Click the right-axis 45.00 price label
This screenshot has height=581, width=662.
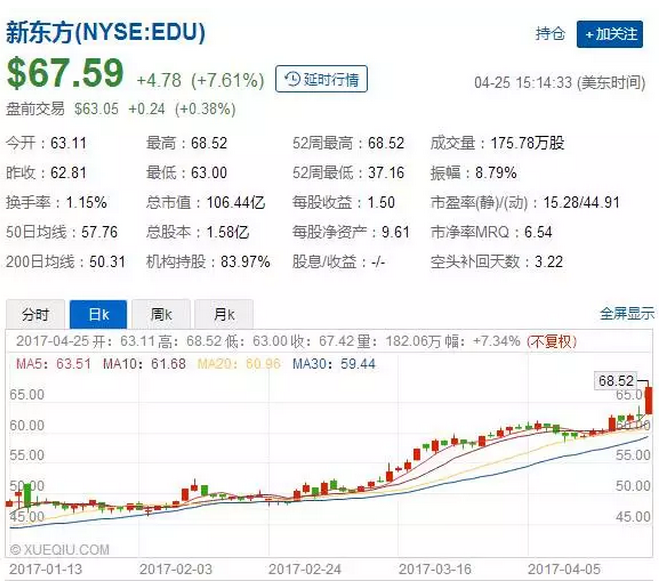coord(633,516)
